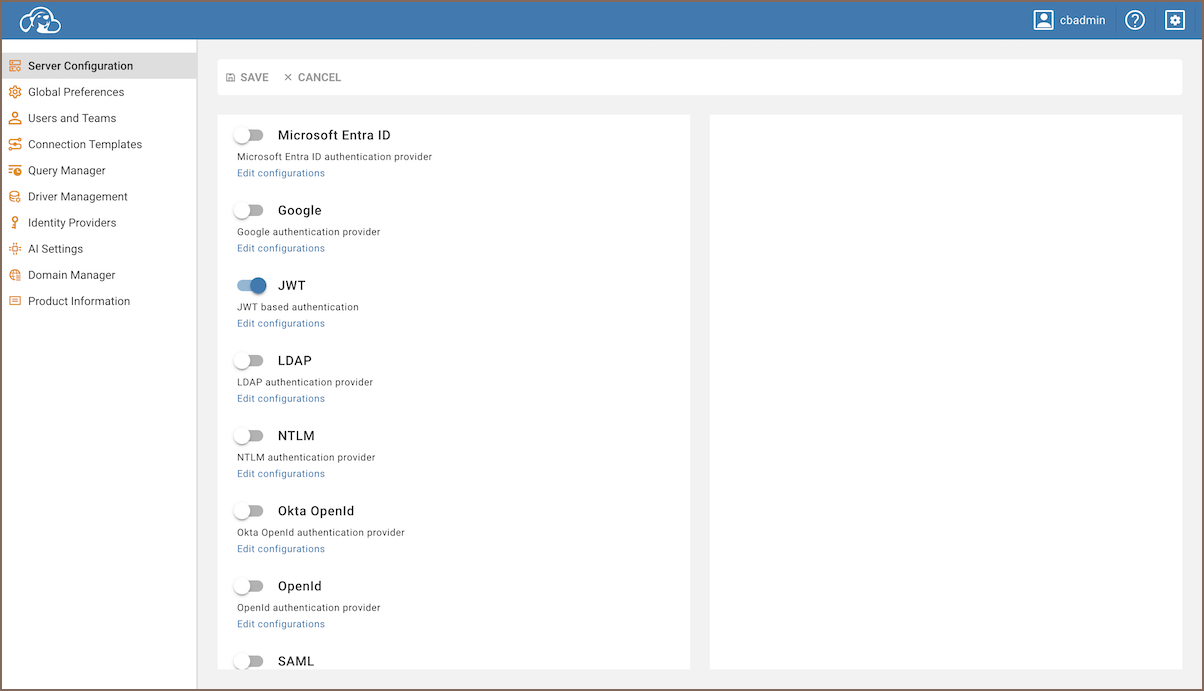
Task: Open the help question mark icon
Action: (1134, 20)
